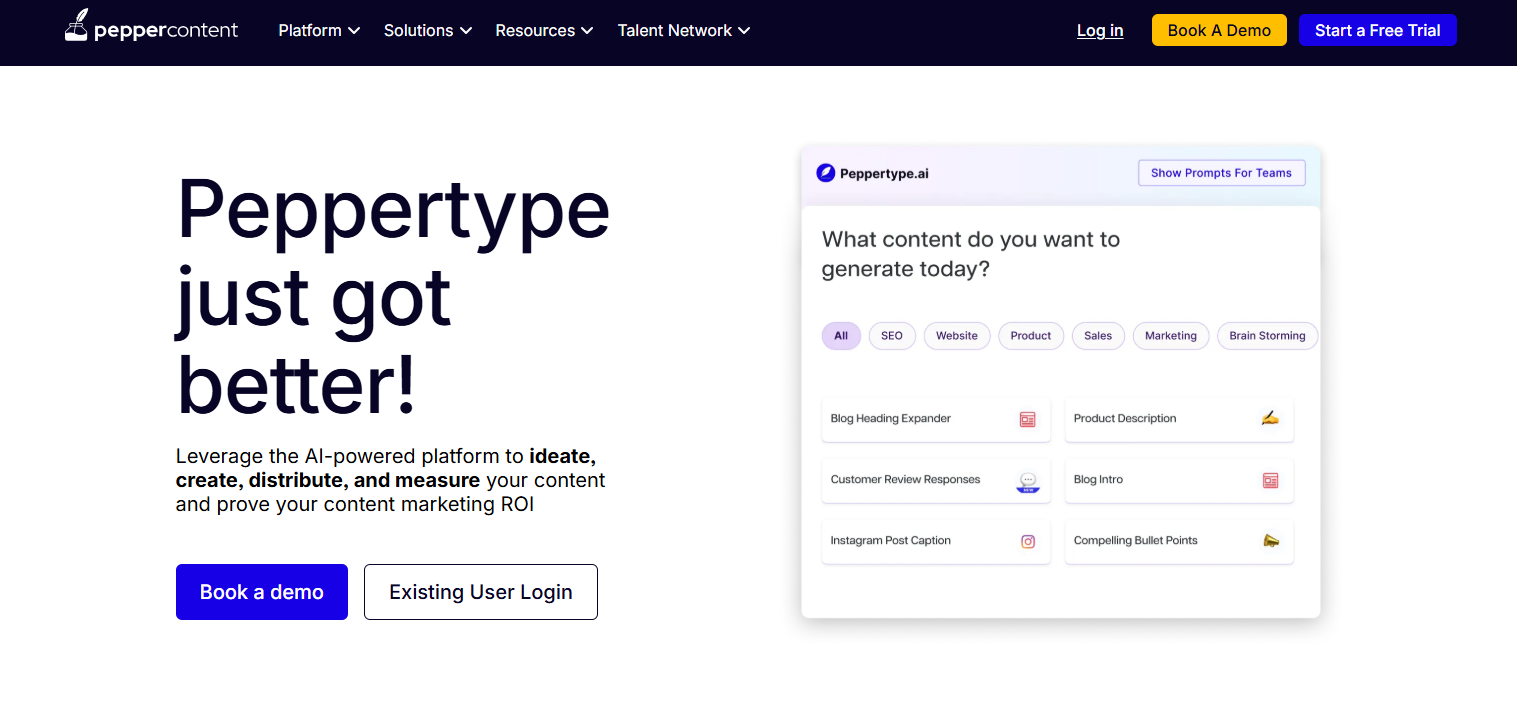Open the Product Description card
The height and width of the screenshot is (719, 1517).
tap(1179, 419)
